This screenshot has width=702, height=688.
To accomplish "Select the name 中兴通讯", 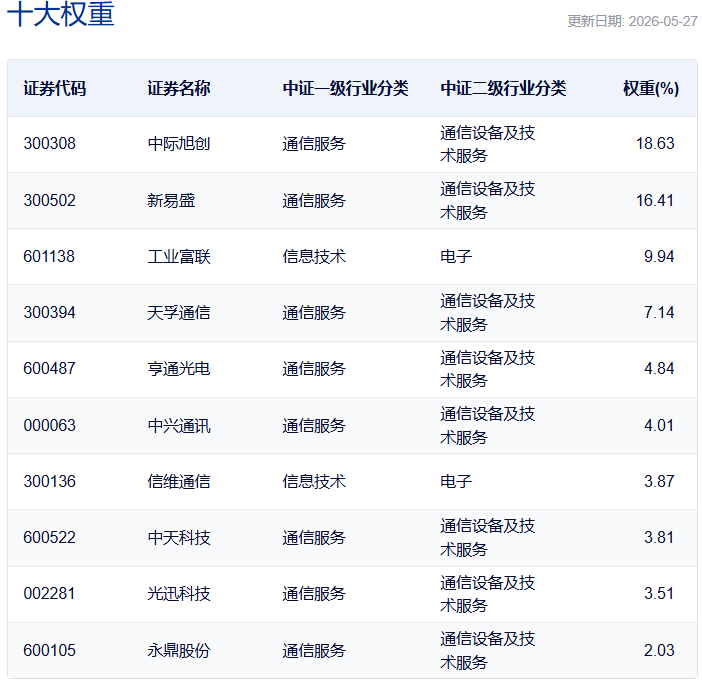I will [x=179, y=425].
